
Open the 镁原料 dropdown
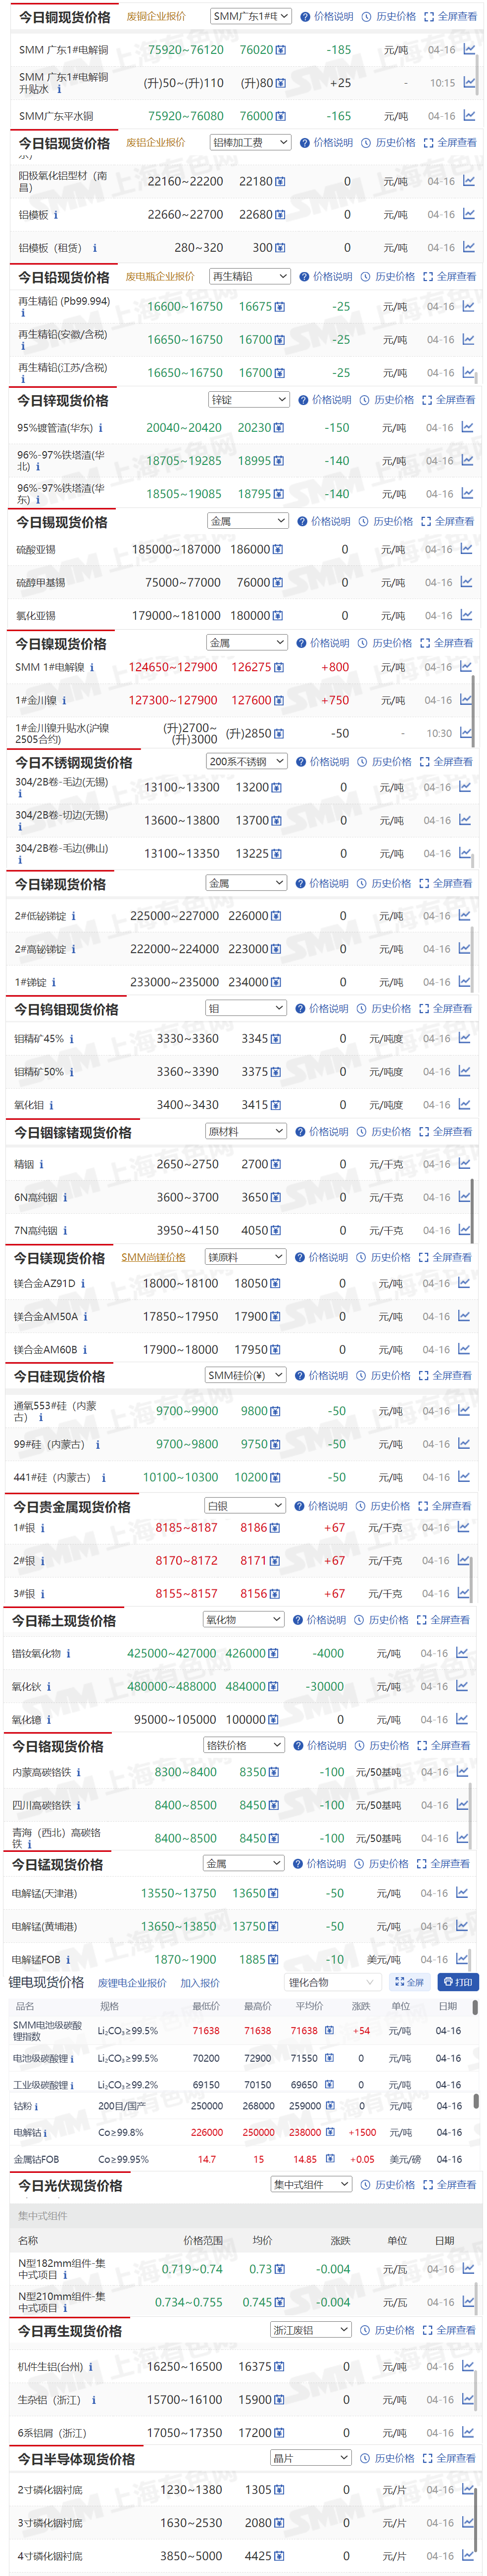coord(246,1257)
